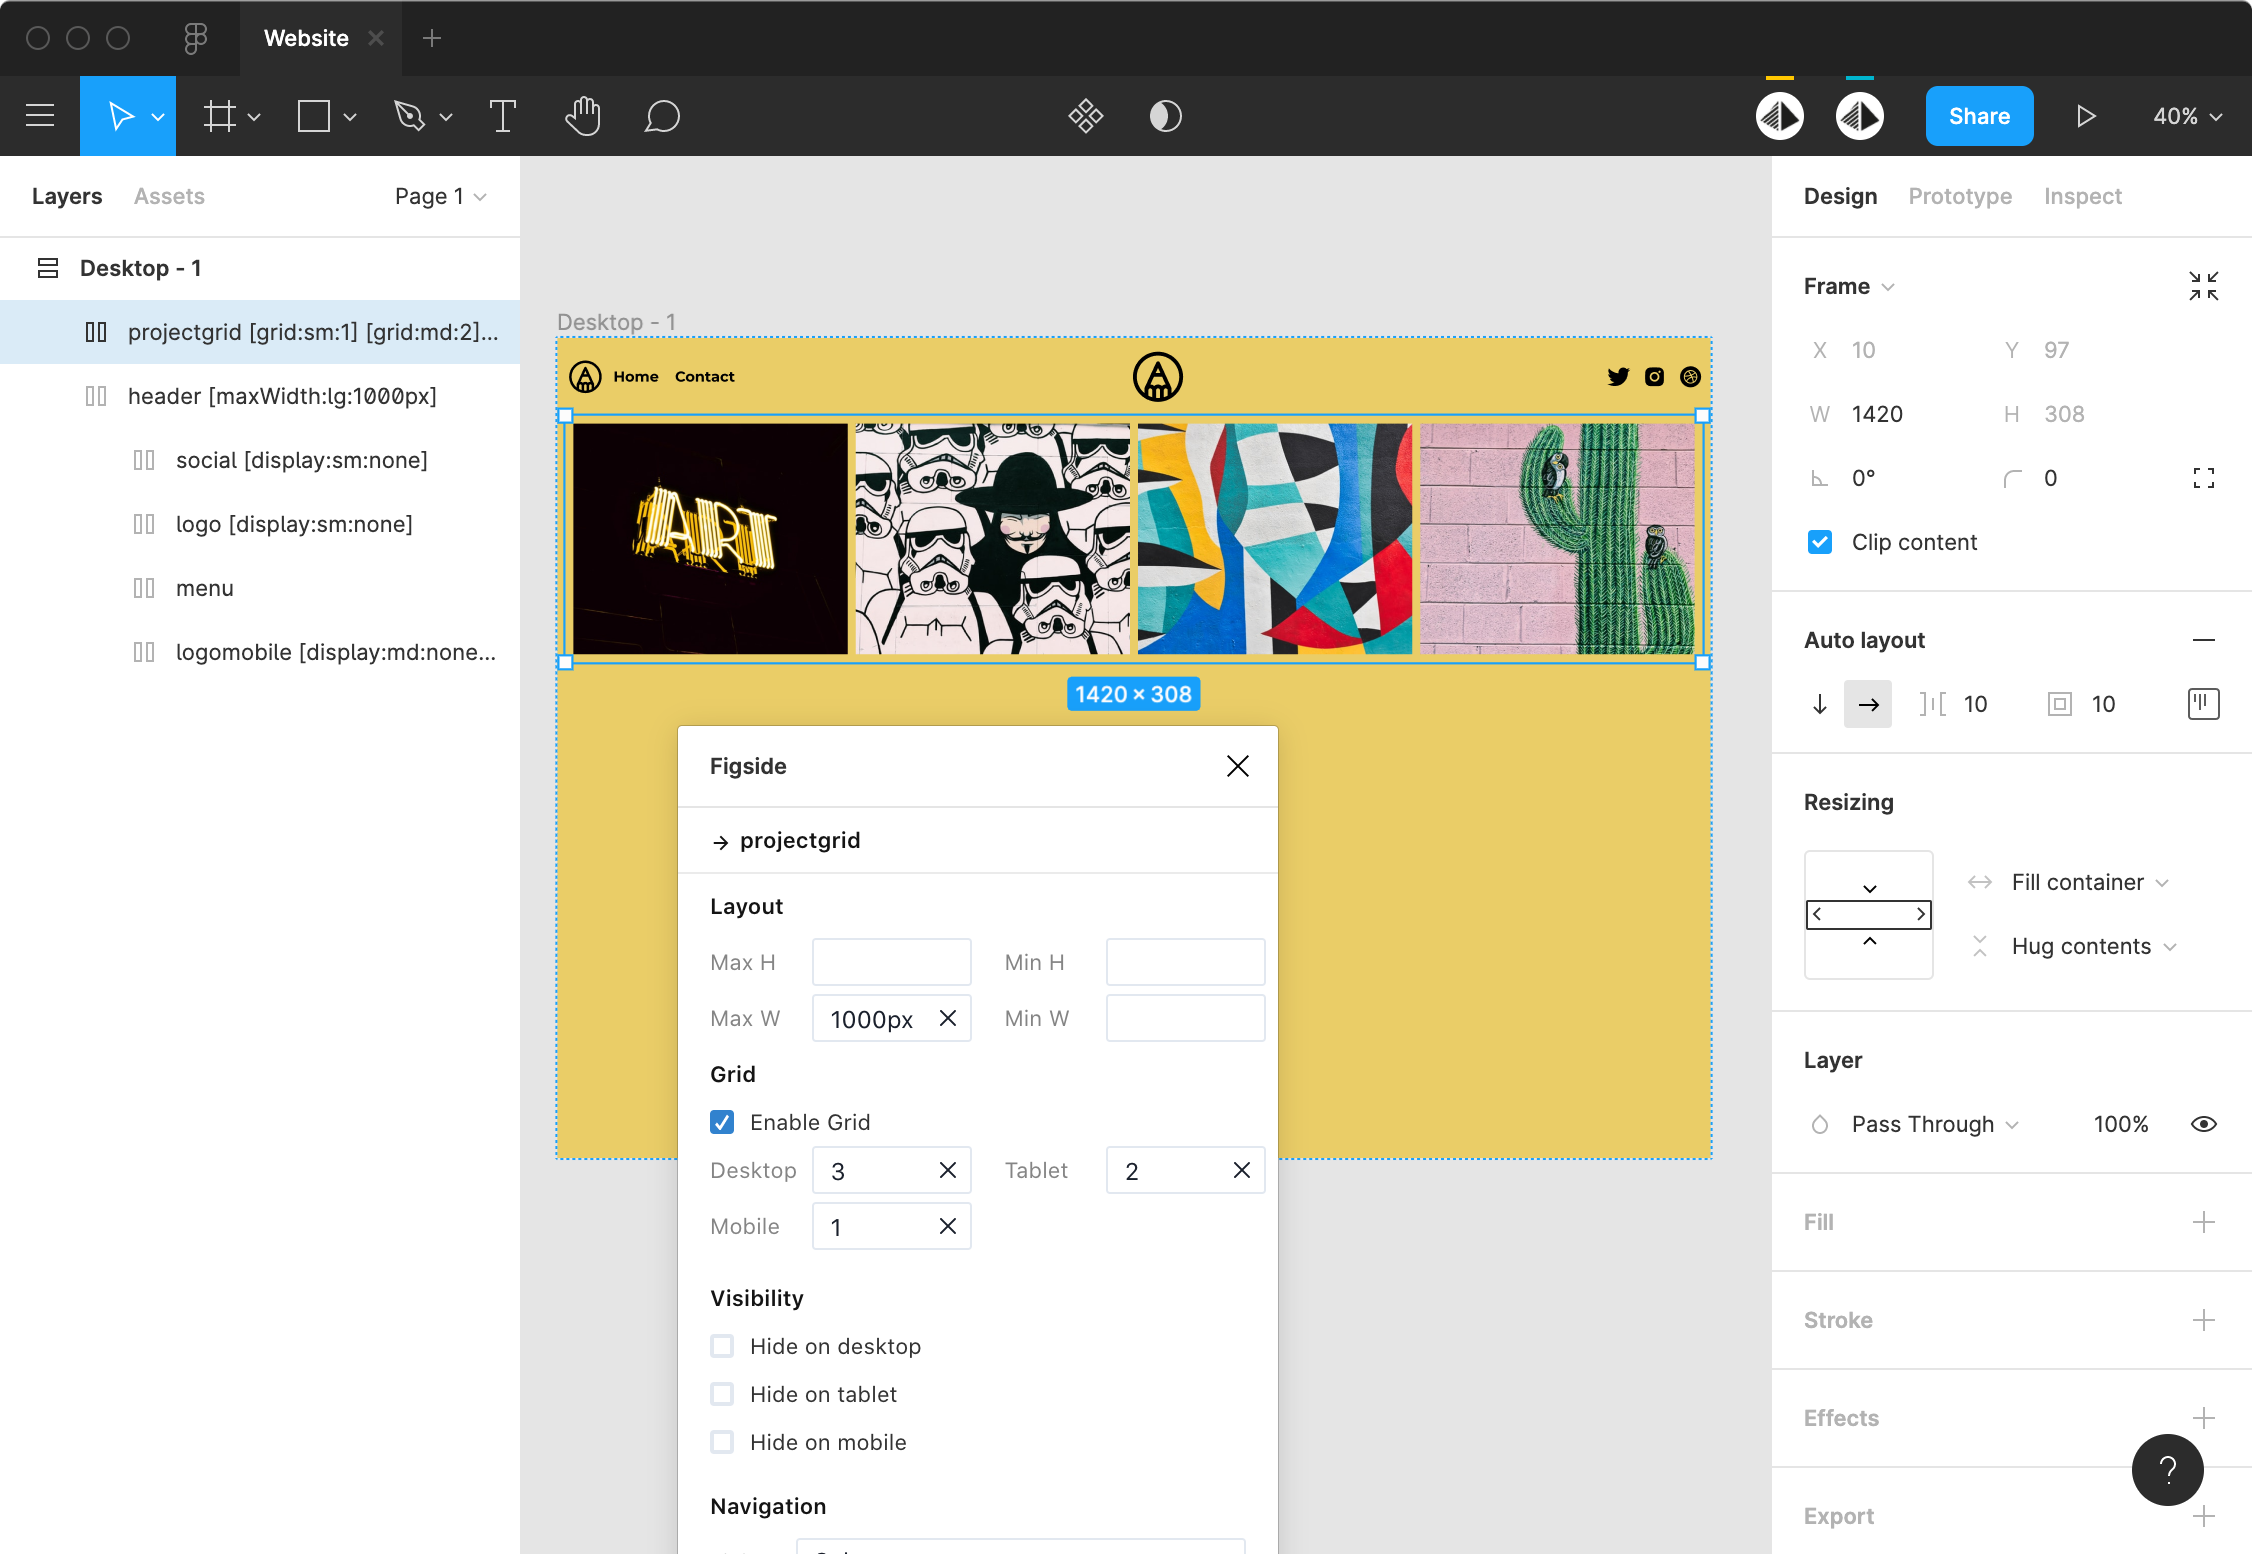Set auto layout direction to horizontal
The image size is (2252, 1554).
point(1868,704)
